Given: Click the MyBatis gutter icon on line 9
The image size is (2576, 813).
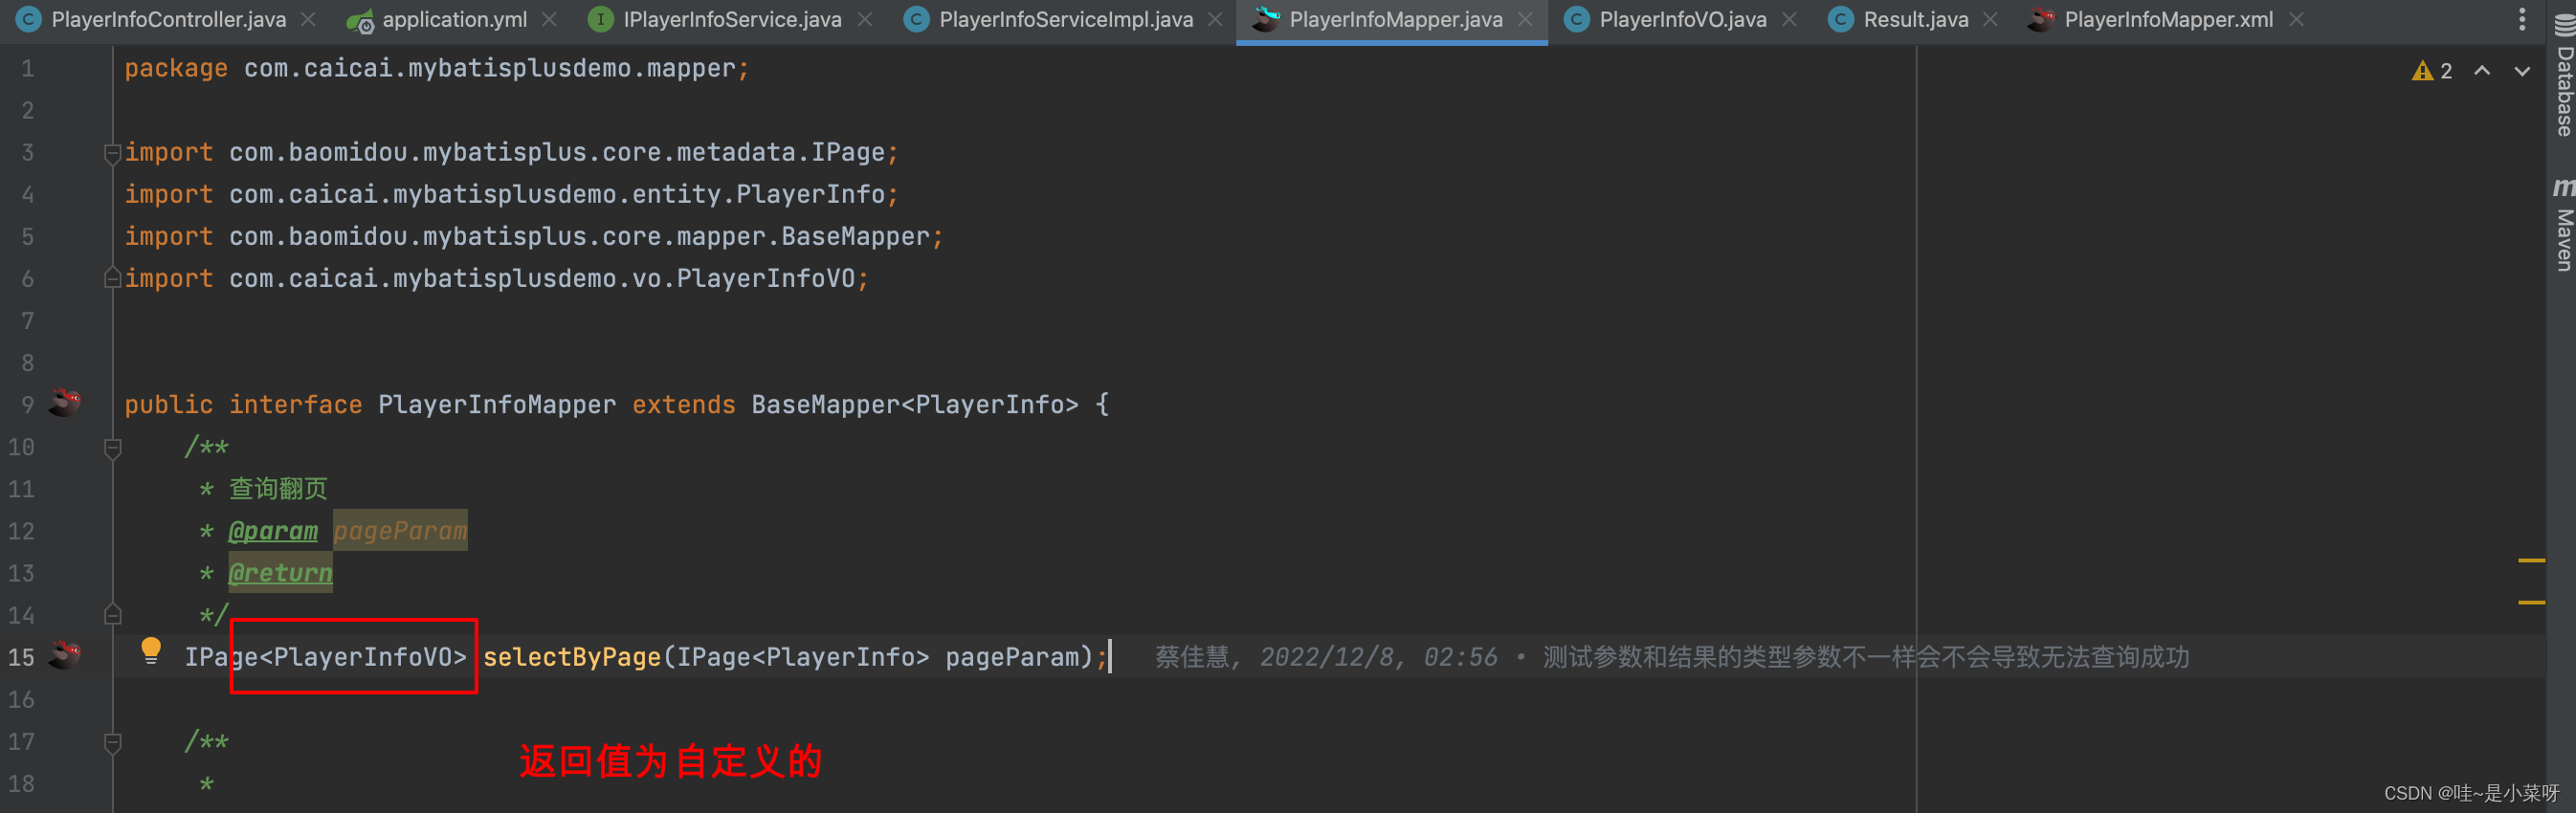Looking at the screenshot, I should click(66, 403).
